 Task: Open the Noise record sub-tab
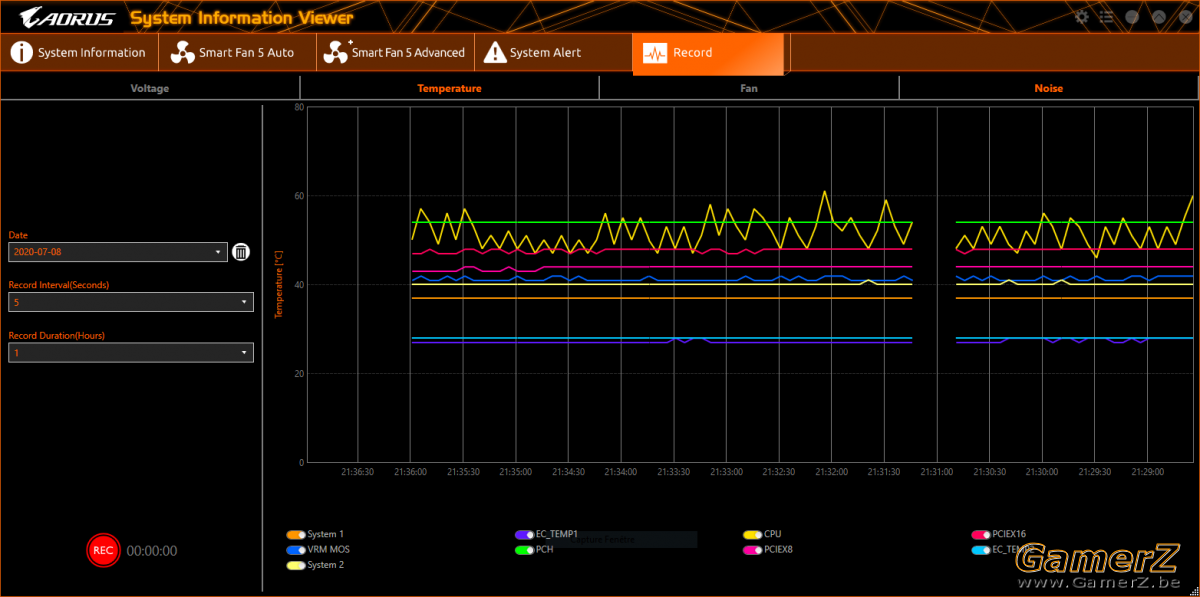(x=1049, y=88)
